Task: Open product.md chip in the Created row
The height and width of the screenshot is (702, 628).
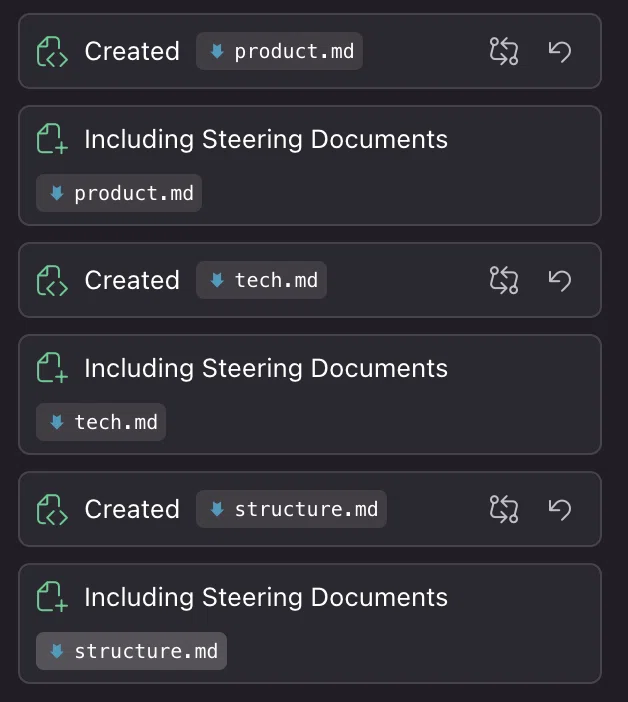Action: [279, 51]
